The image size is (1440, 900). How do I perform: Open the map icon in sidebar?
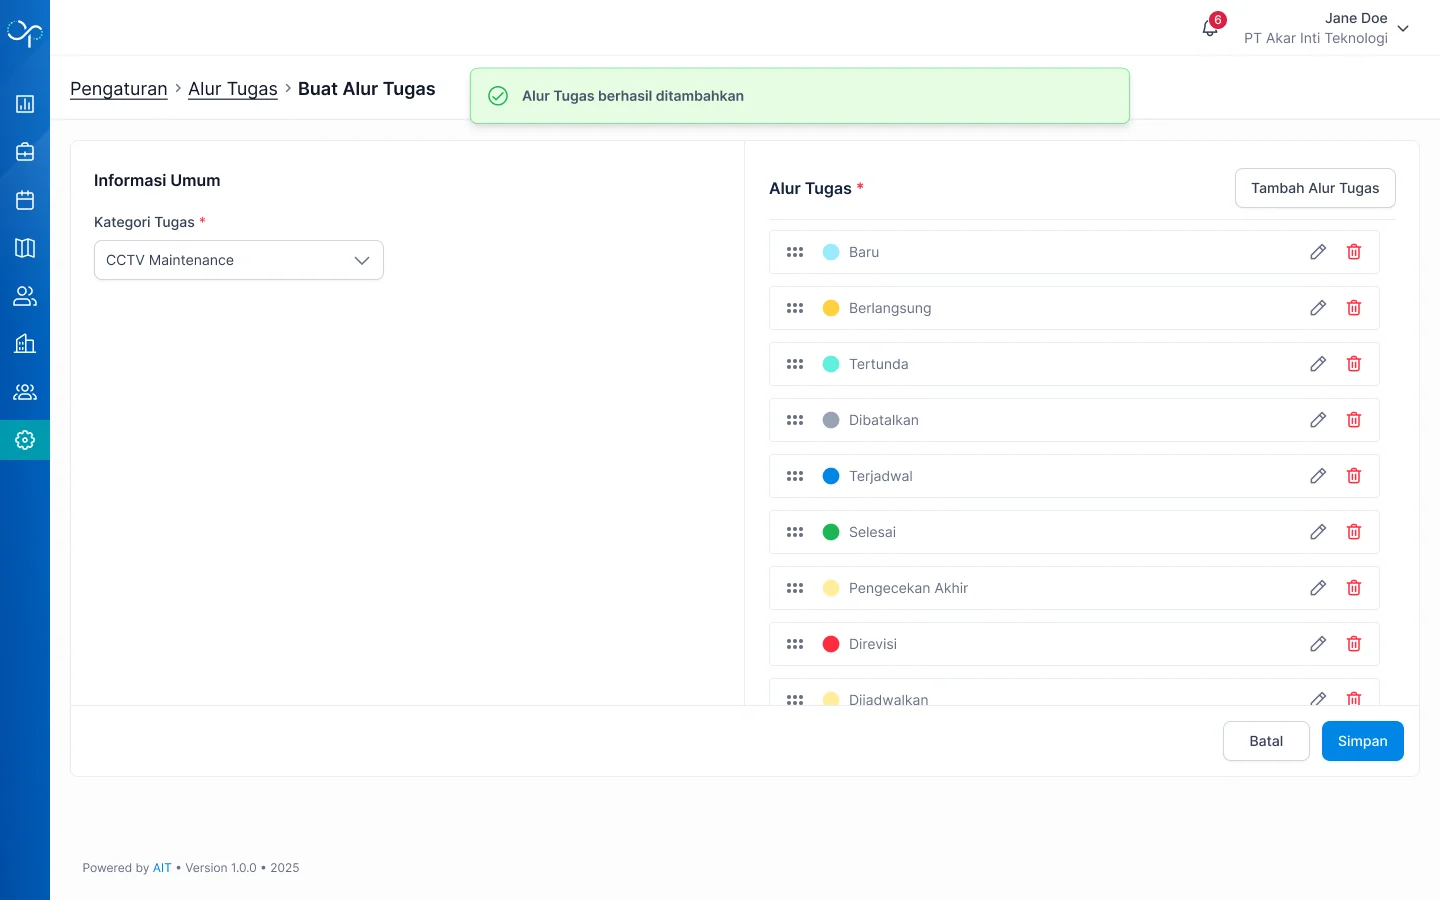point(25,248)
